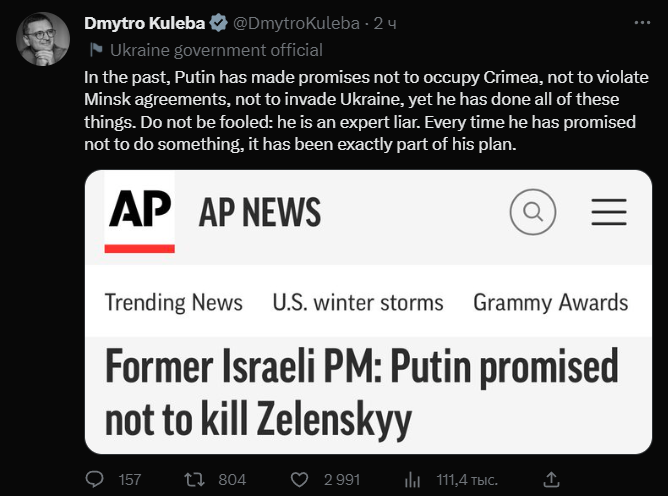Click the Dmytro Kuleba display name
Image resolution: width=668 pixels, height=496 pixels.
coord(145,23)
